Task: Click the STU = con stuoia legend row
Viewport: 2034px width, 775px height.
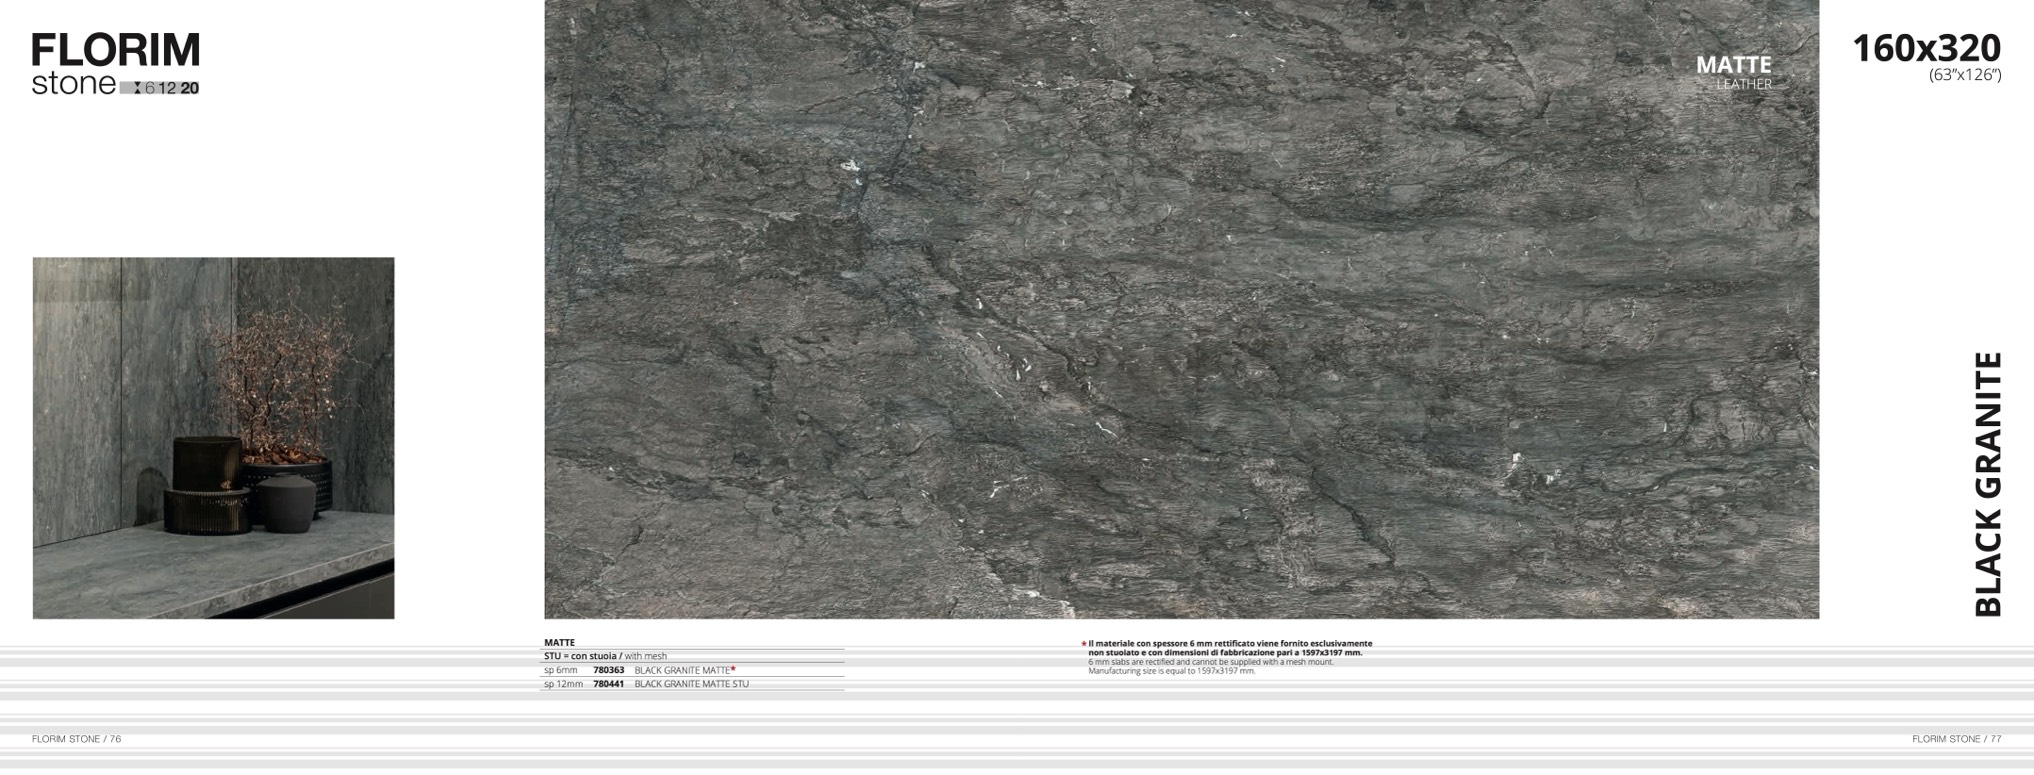Action: 605,656
